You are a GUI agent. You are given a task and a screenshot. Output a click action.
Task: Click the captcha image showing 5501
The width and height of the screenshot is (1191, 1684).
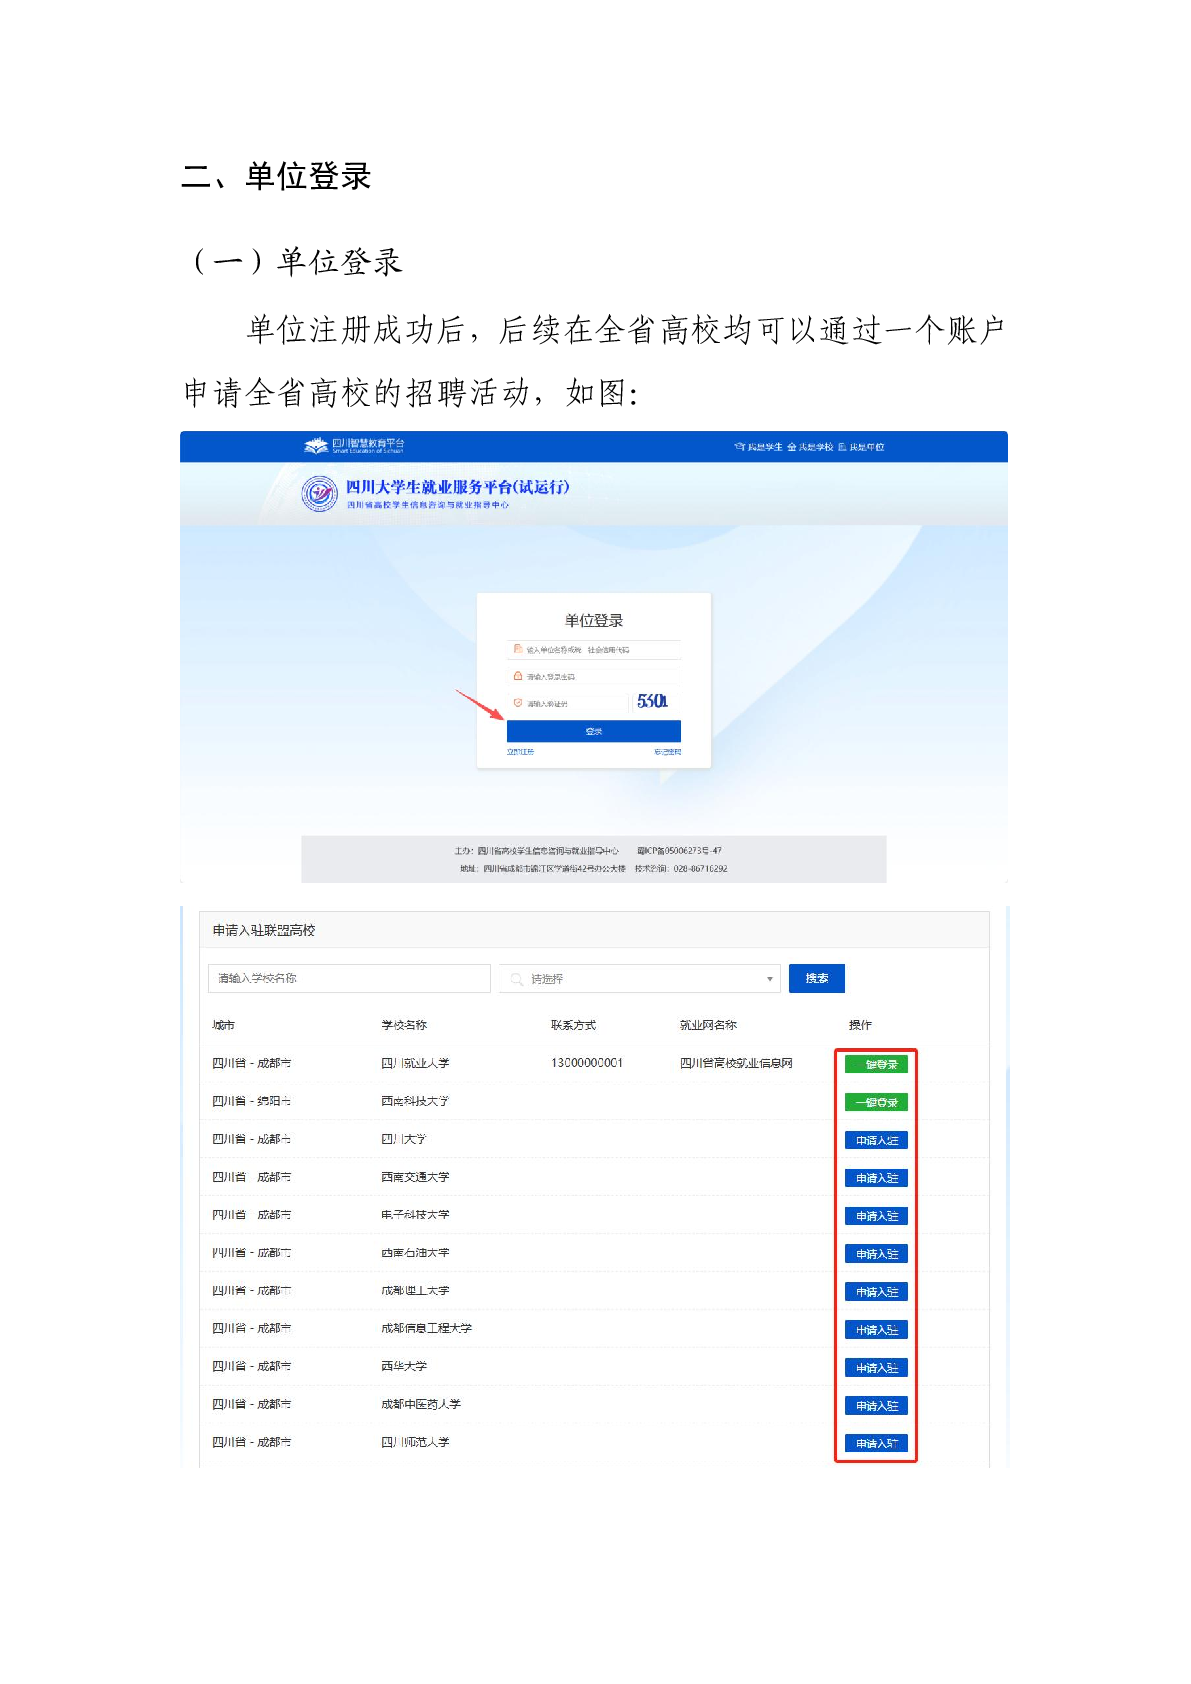(652, 702)
